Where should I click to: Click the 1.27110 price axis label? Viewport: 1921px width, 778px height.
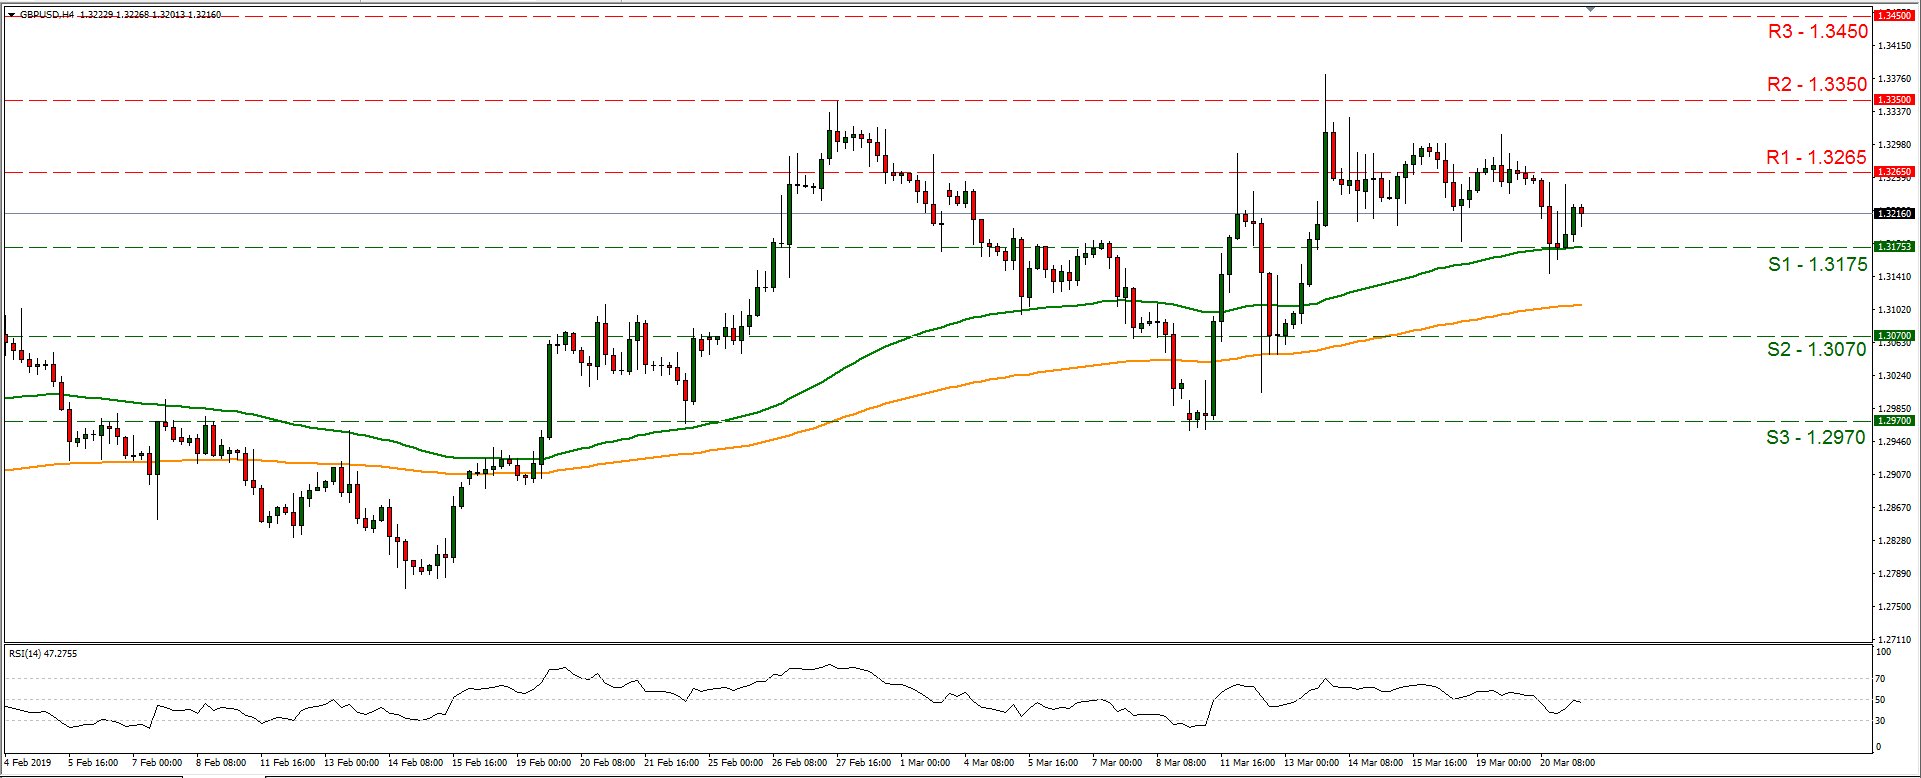click(x=1894, y=640)
